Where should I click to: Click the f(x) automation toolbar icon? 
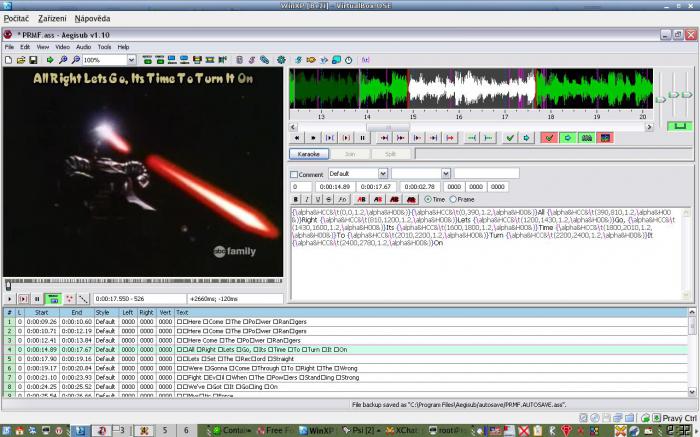pos(366,60)
